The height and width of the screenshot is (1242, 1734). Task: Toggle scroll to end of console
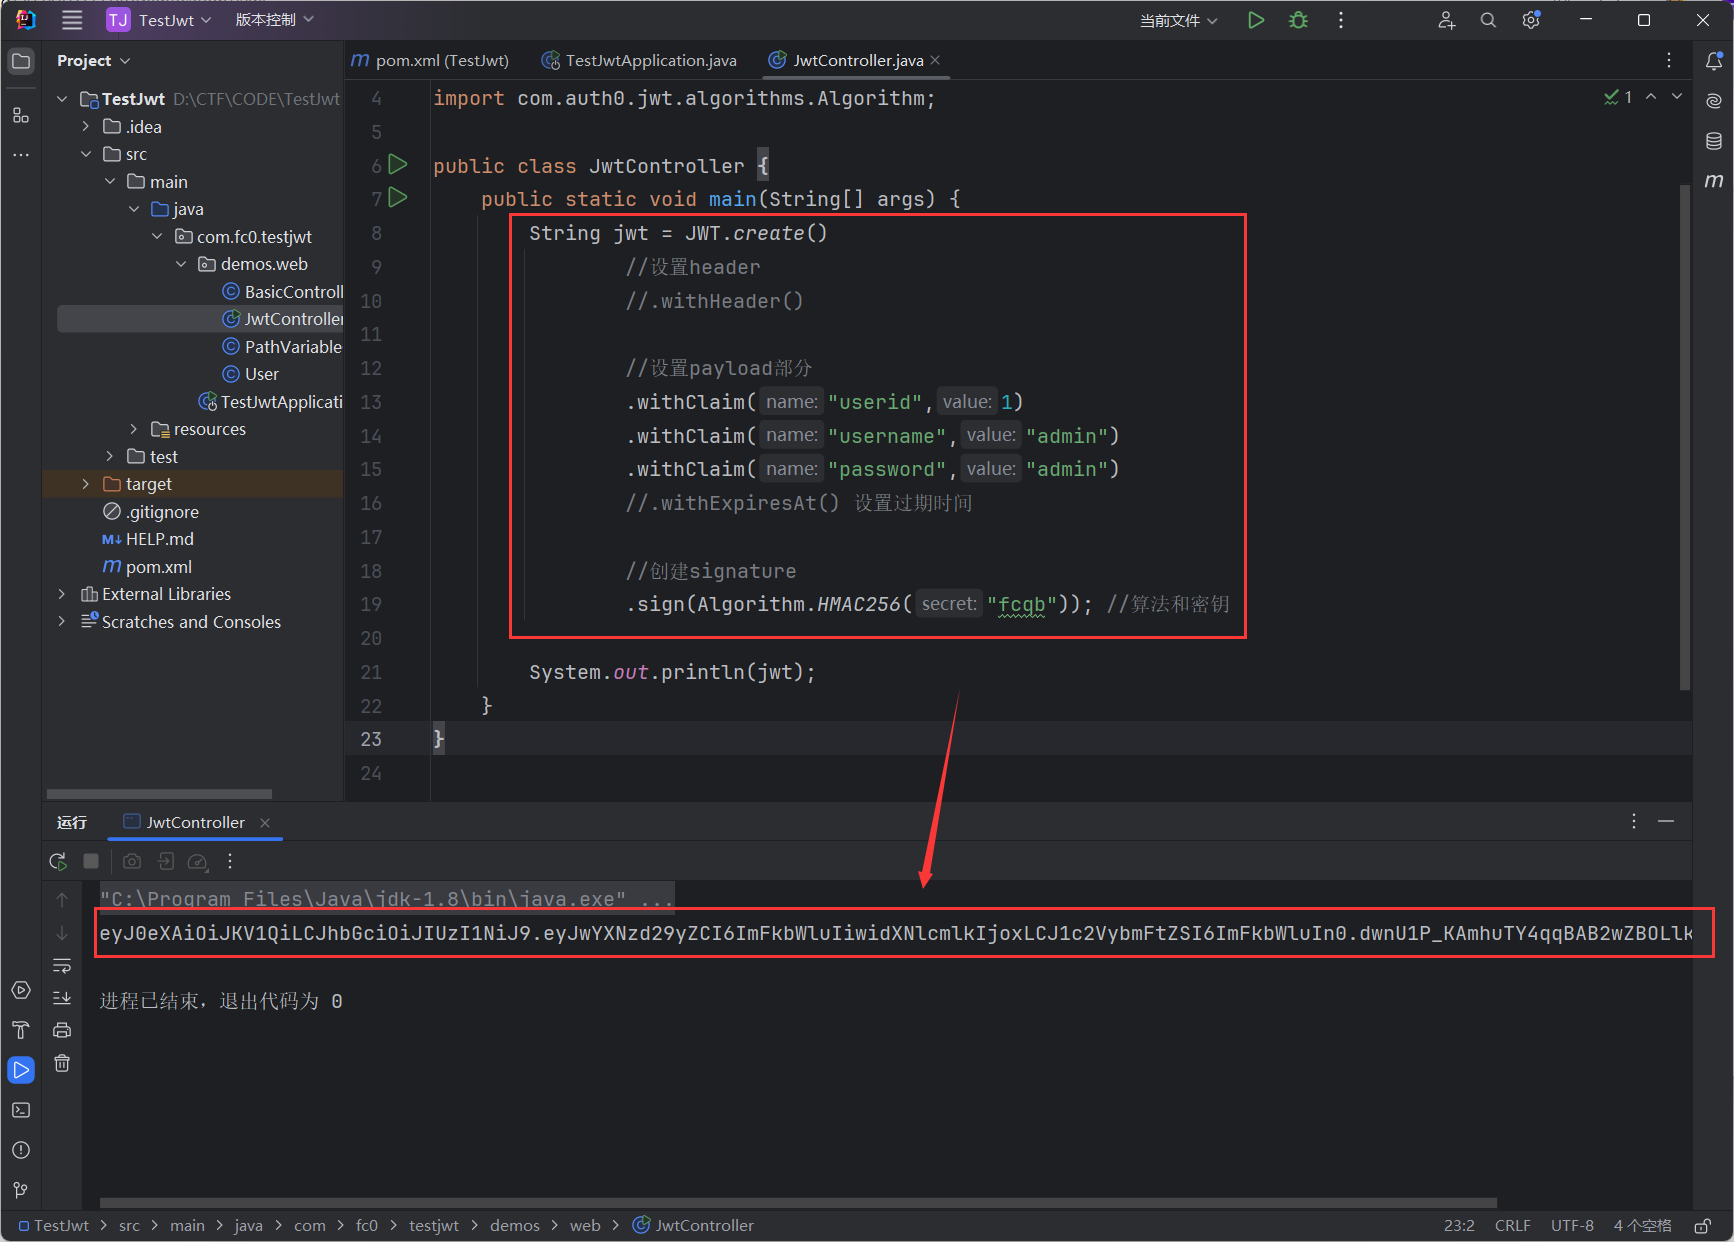(x=62, y=997)
